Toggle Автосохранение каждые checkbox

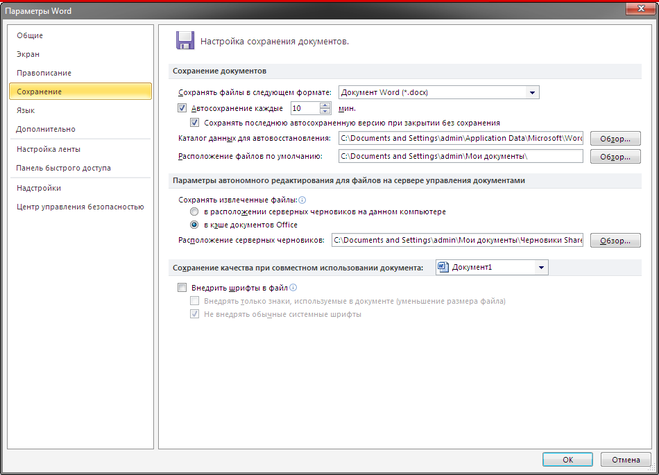pos(182,108)
